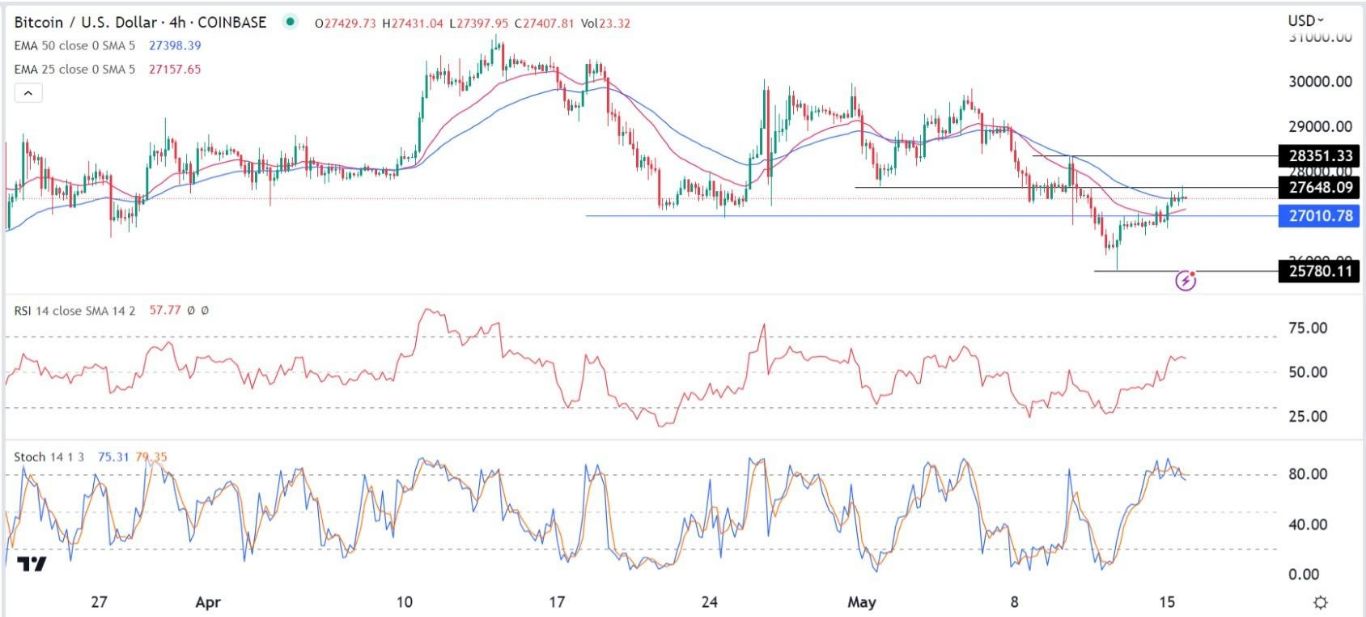Click the Apr date axis label
1366x617 pixels.
pyautogui.click(x=207, y=602)
